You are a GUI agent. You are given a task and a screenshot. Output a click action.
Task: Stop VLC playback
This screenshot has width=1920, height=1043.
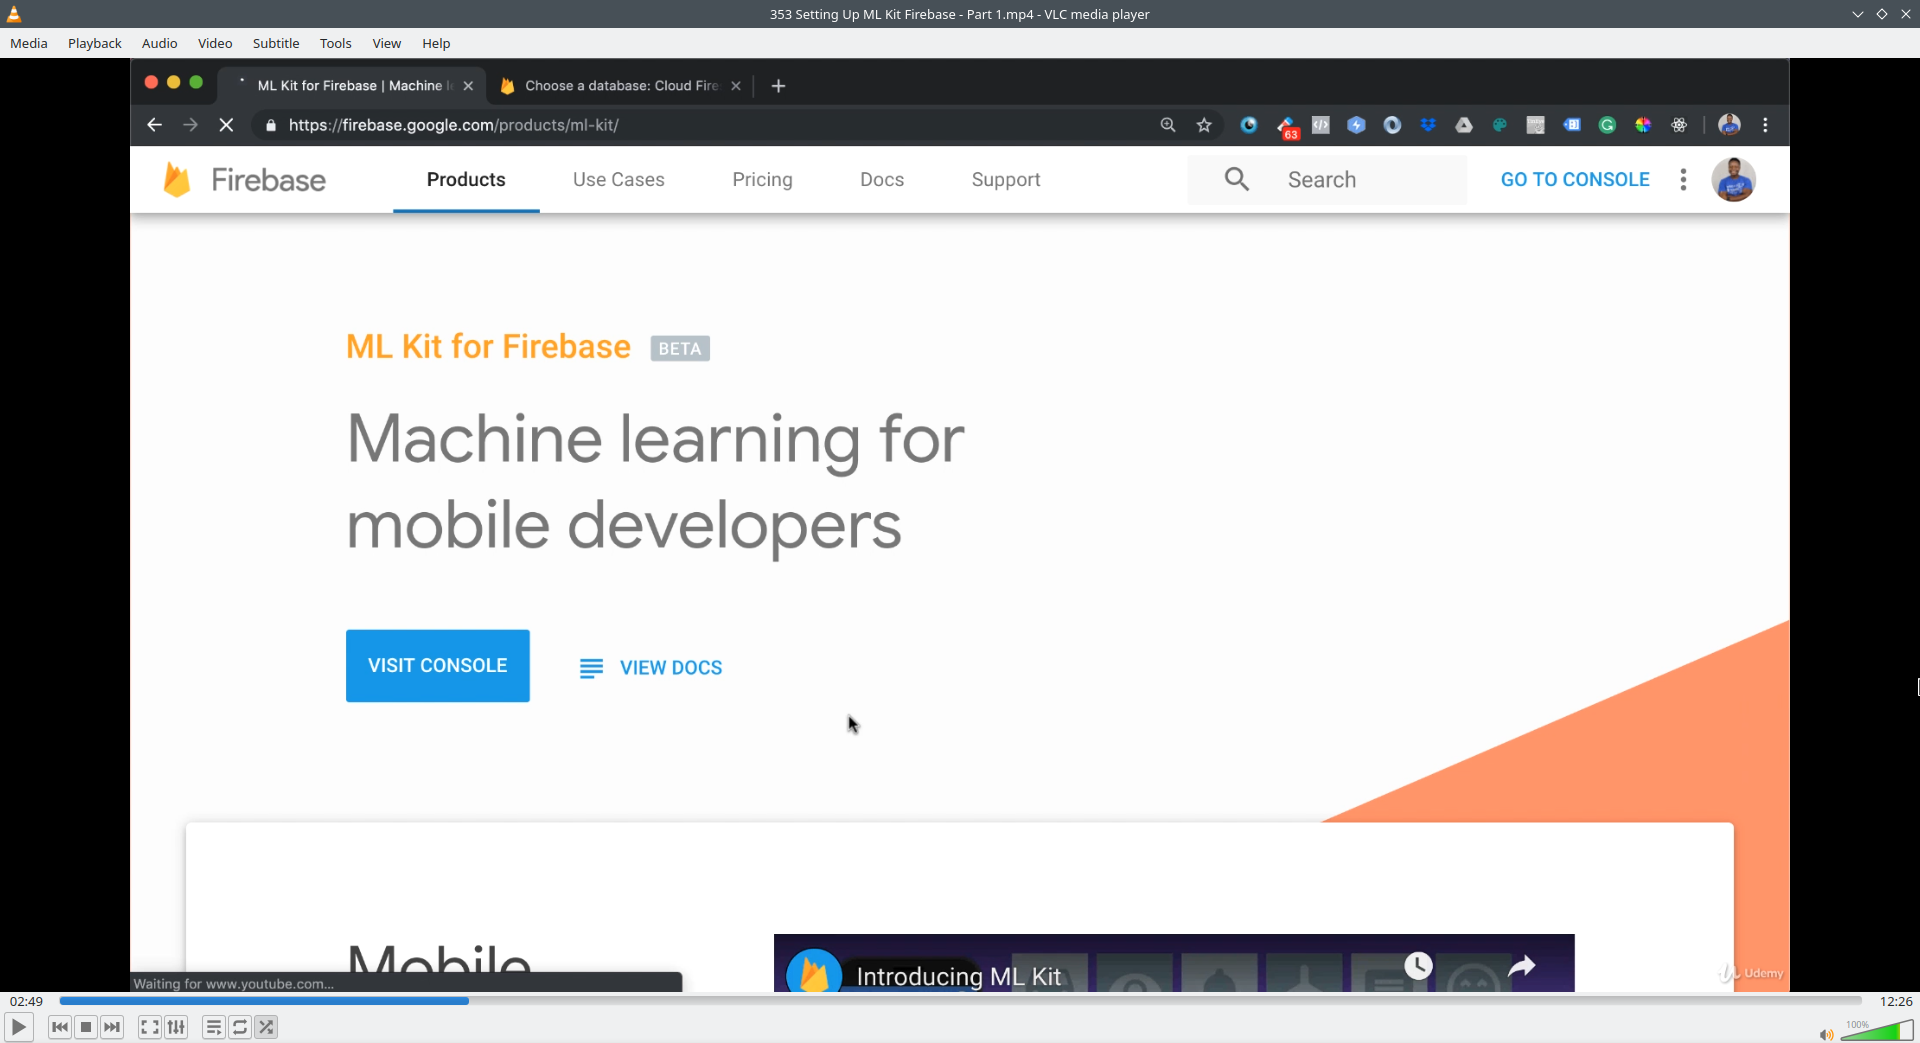[86, 1027]
